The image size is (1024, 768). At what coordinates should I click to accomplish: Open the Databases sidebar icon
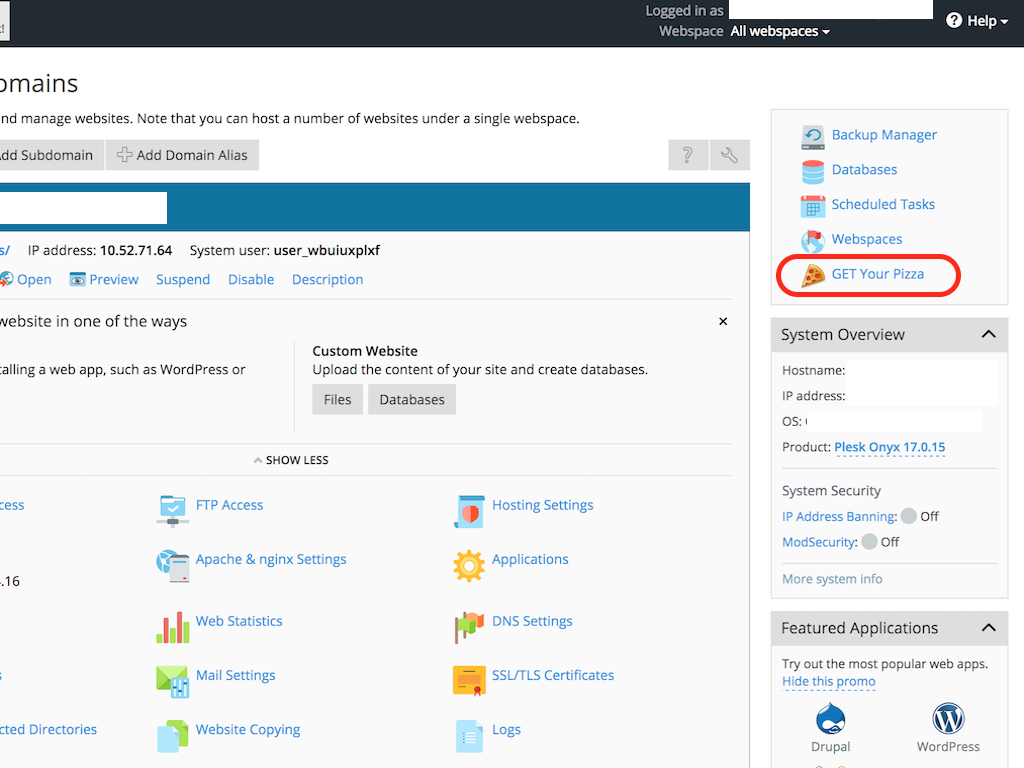813,171
